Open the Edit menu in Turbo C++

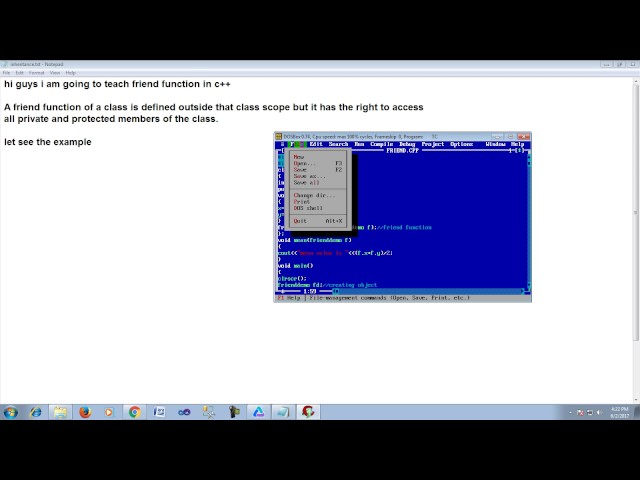click(316, 144)
